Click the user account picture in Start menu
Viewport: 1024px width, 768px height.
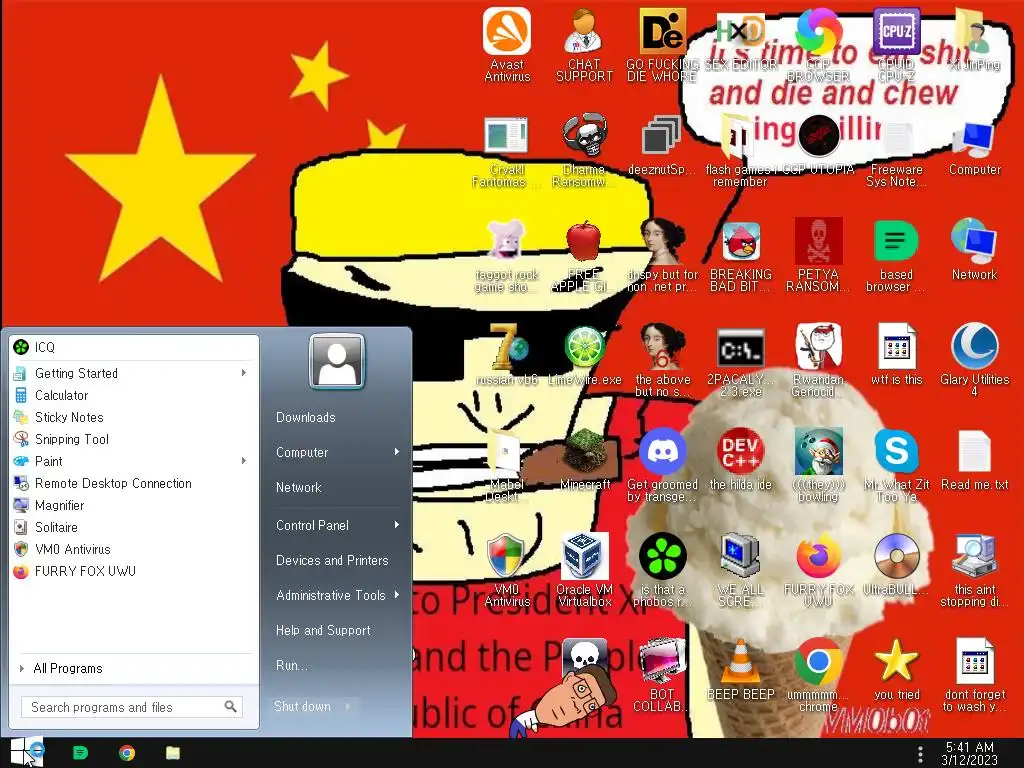336,361
